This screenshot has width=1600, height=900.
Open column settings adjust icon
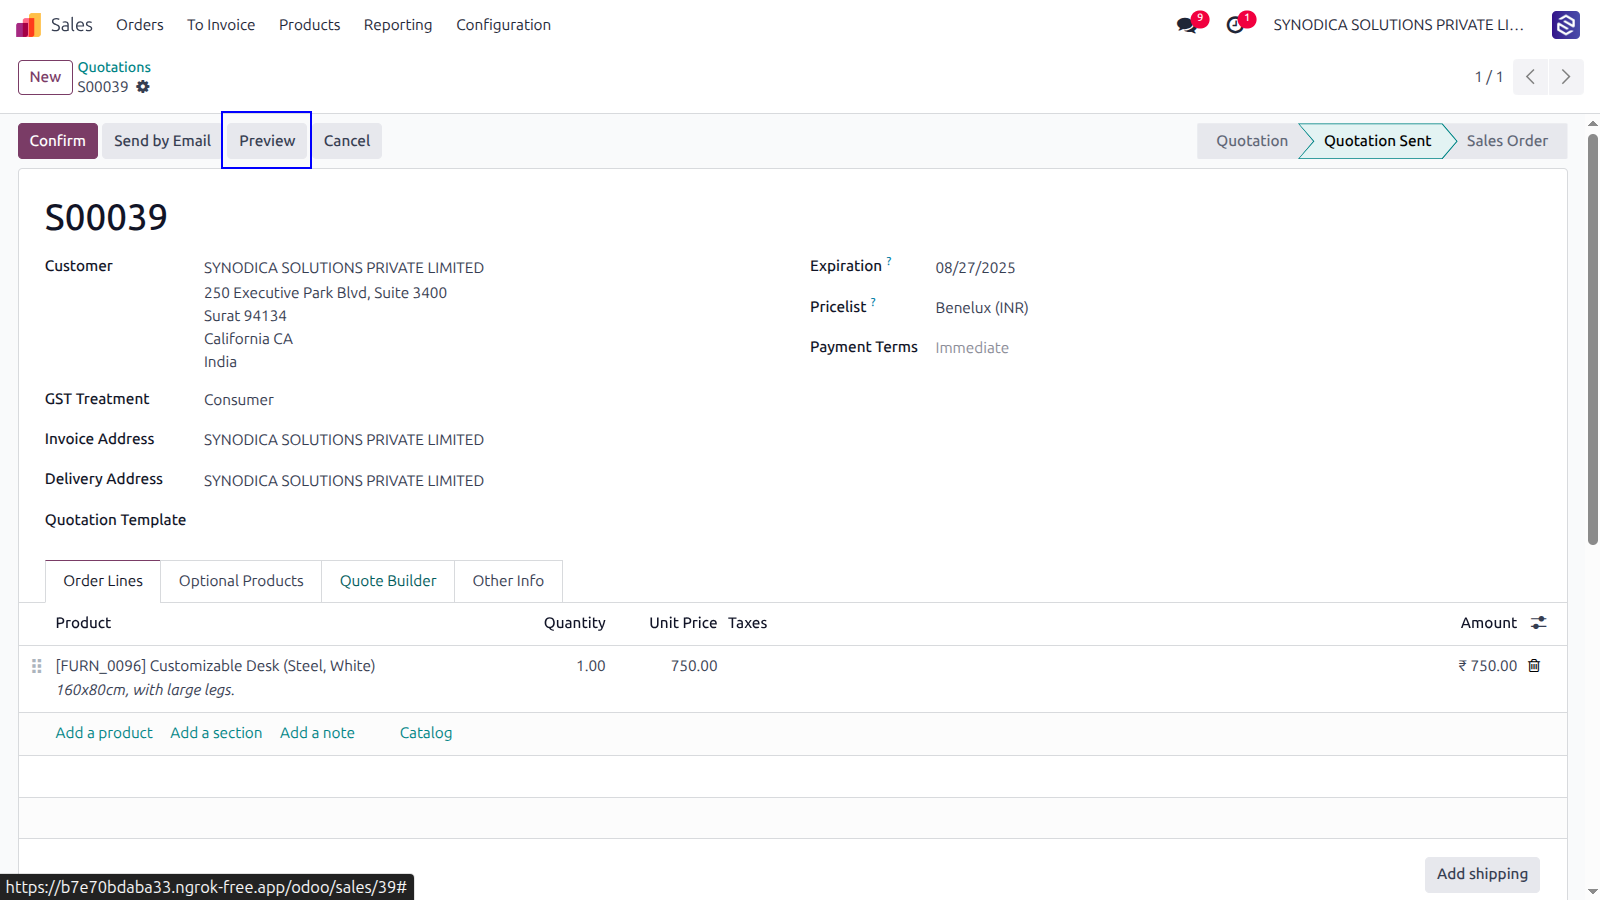pos(1538,623)
